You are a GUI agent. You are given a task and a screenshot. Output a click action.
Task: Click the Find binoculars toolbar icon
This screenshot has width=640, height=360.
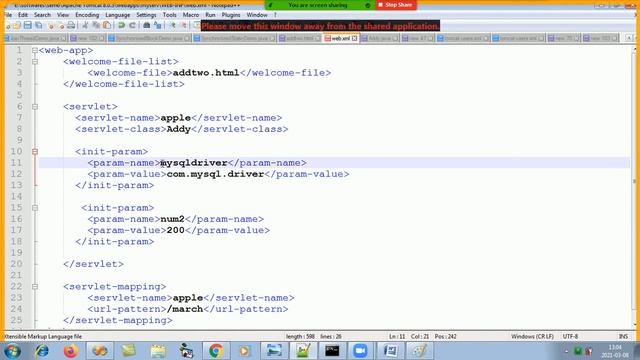[x=147, y=26]
